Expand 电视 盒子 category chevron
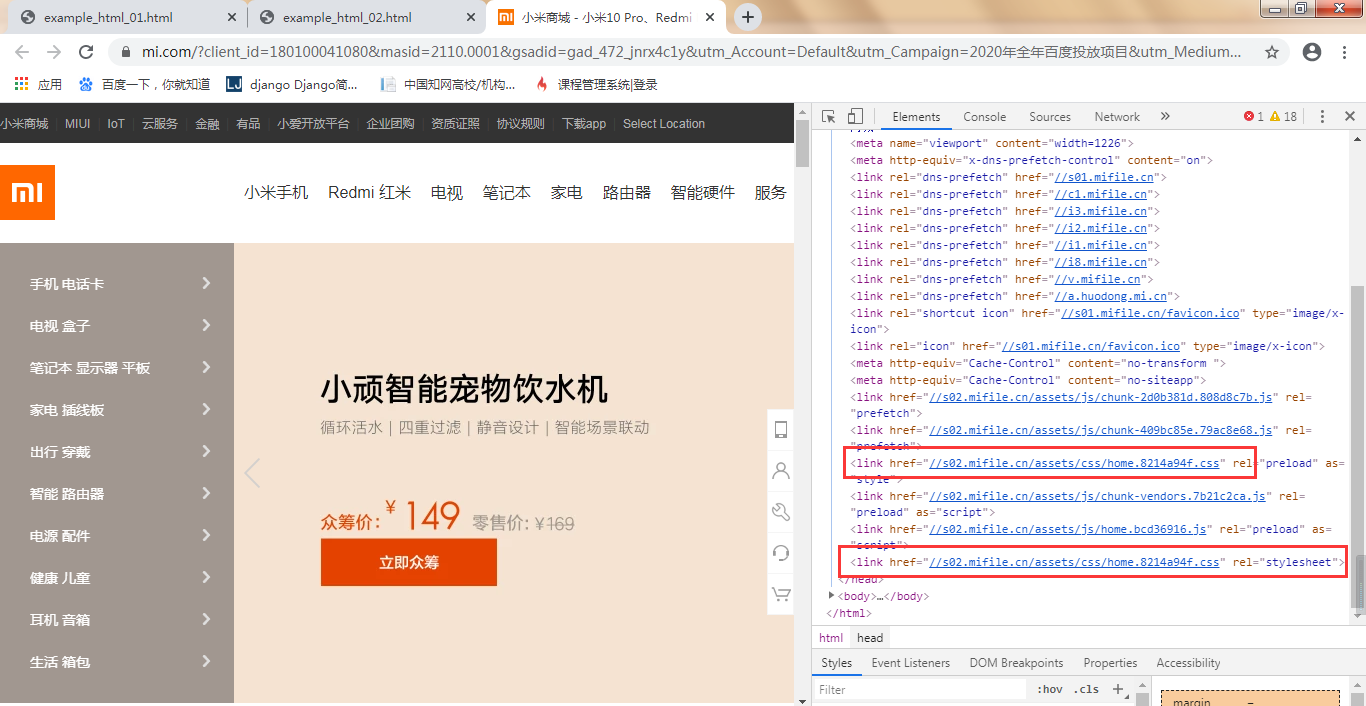1366x706 pixels. pos(206,325)
